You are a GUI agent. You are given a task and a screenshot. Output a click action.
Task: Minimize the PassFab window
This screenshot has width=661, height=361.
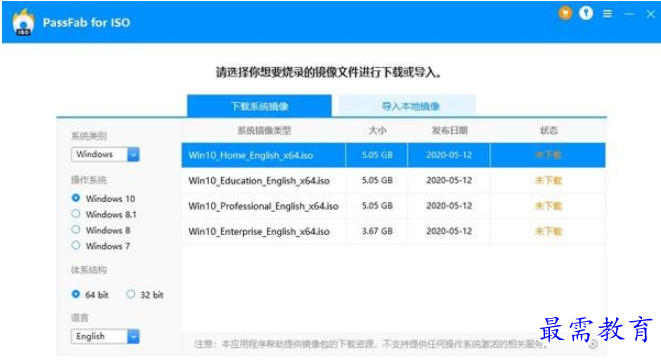[x=629, y=14]
